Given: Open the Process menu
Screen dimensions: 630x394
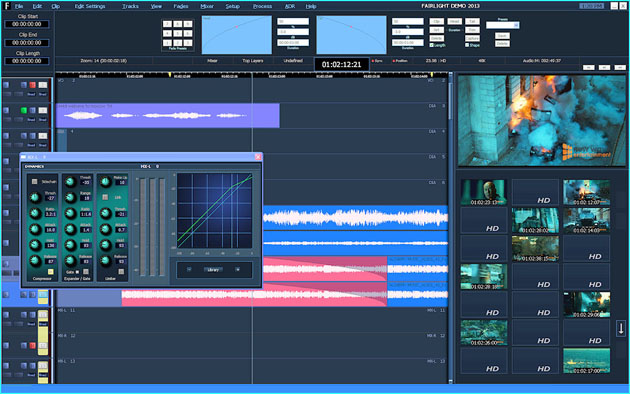Looking at the screenshot, I should click(x=262, y=6).
